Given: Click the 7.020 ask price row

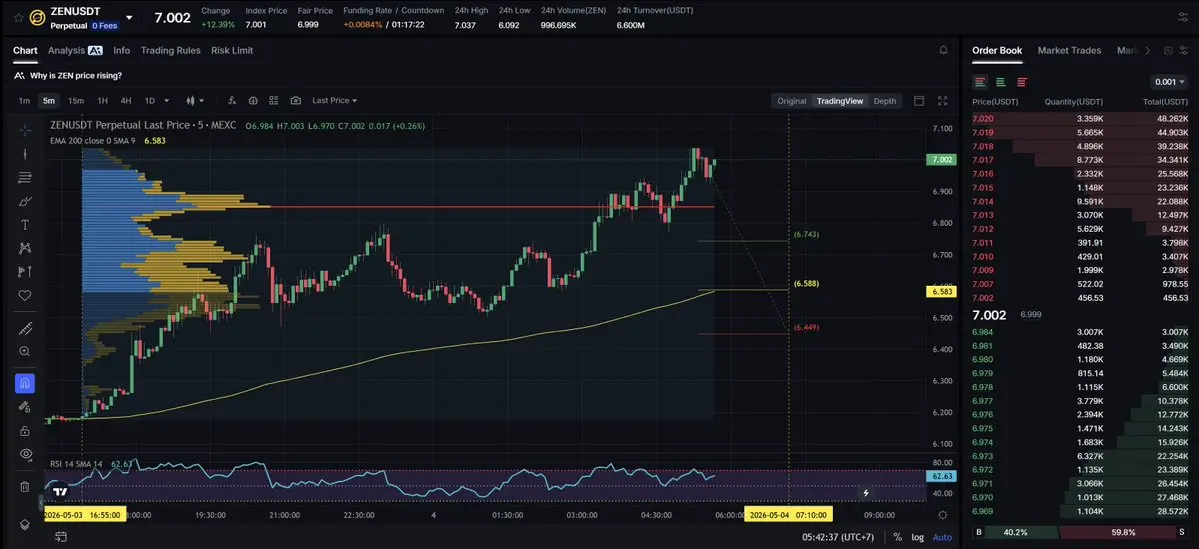Looking at the screenshot, I should (1080, 119).
